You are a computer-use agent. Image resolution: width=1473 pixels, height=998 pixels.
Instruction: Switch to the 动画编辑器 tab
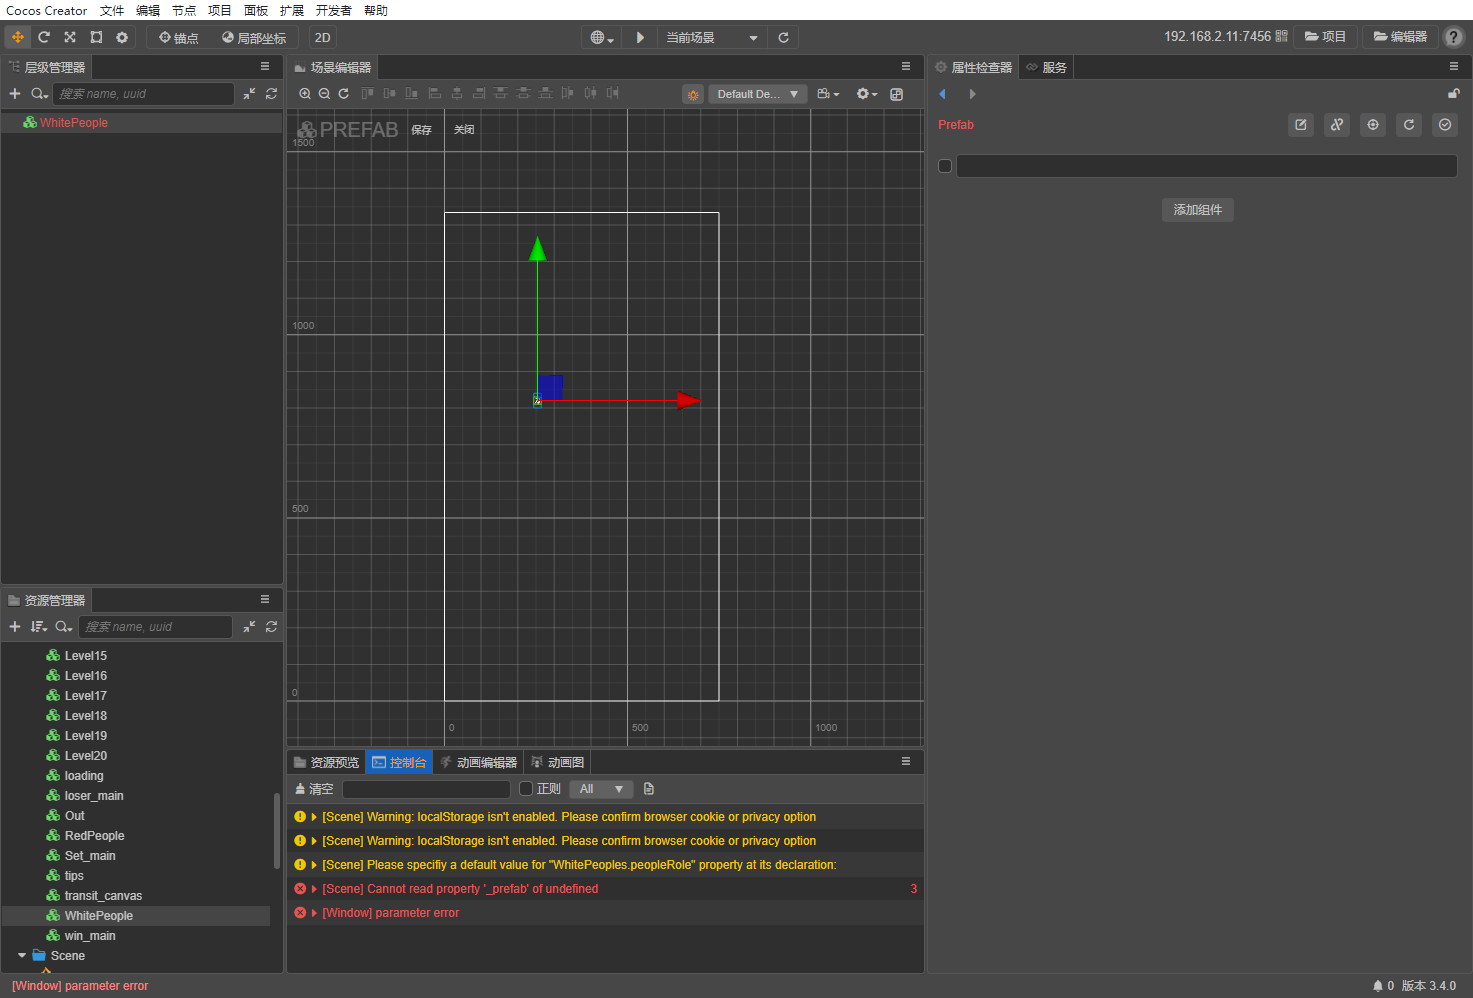[x=478, y=762]
